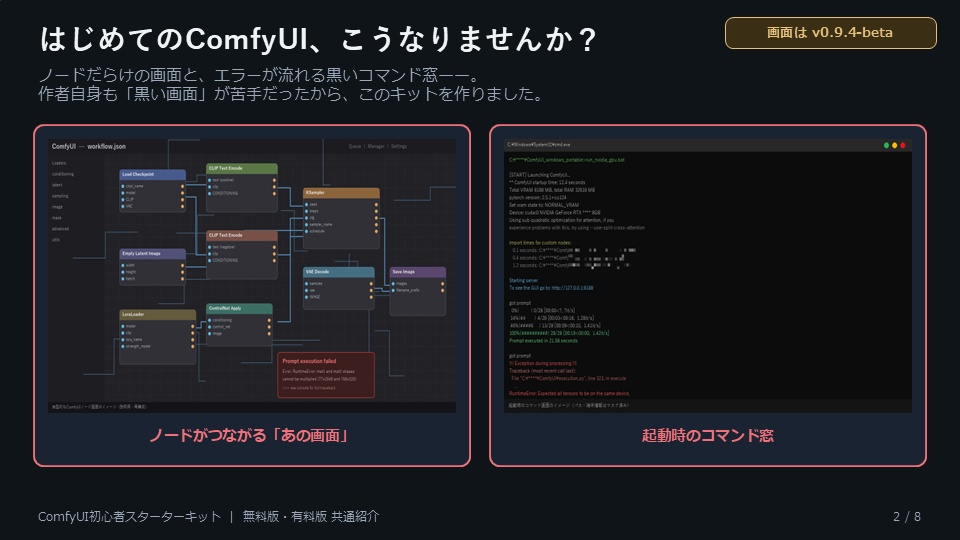Select the Load Checkpoint node header

[x=152, y=174]
